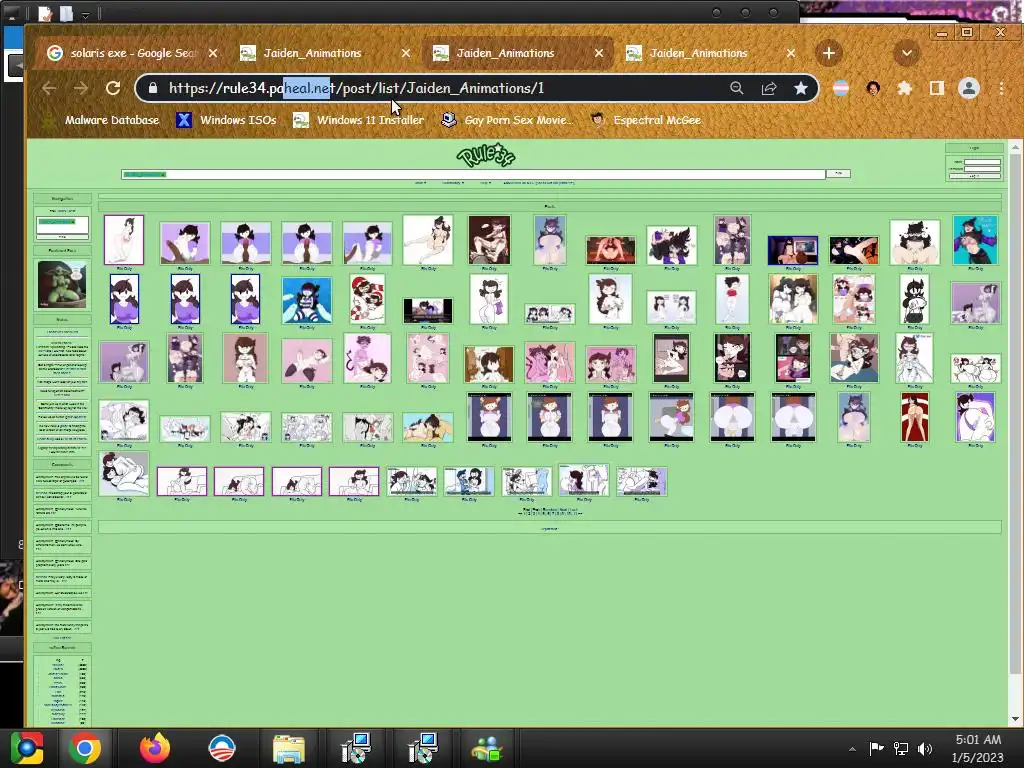Open the Espectral McGee bookmark
Viewport: 1024px width, 768px height.
pyautogui.click(x=645, y=120)
